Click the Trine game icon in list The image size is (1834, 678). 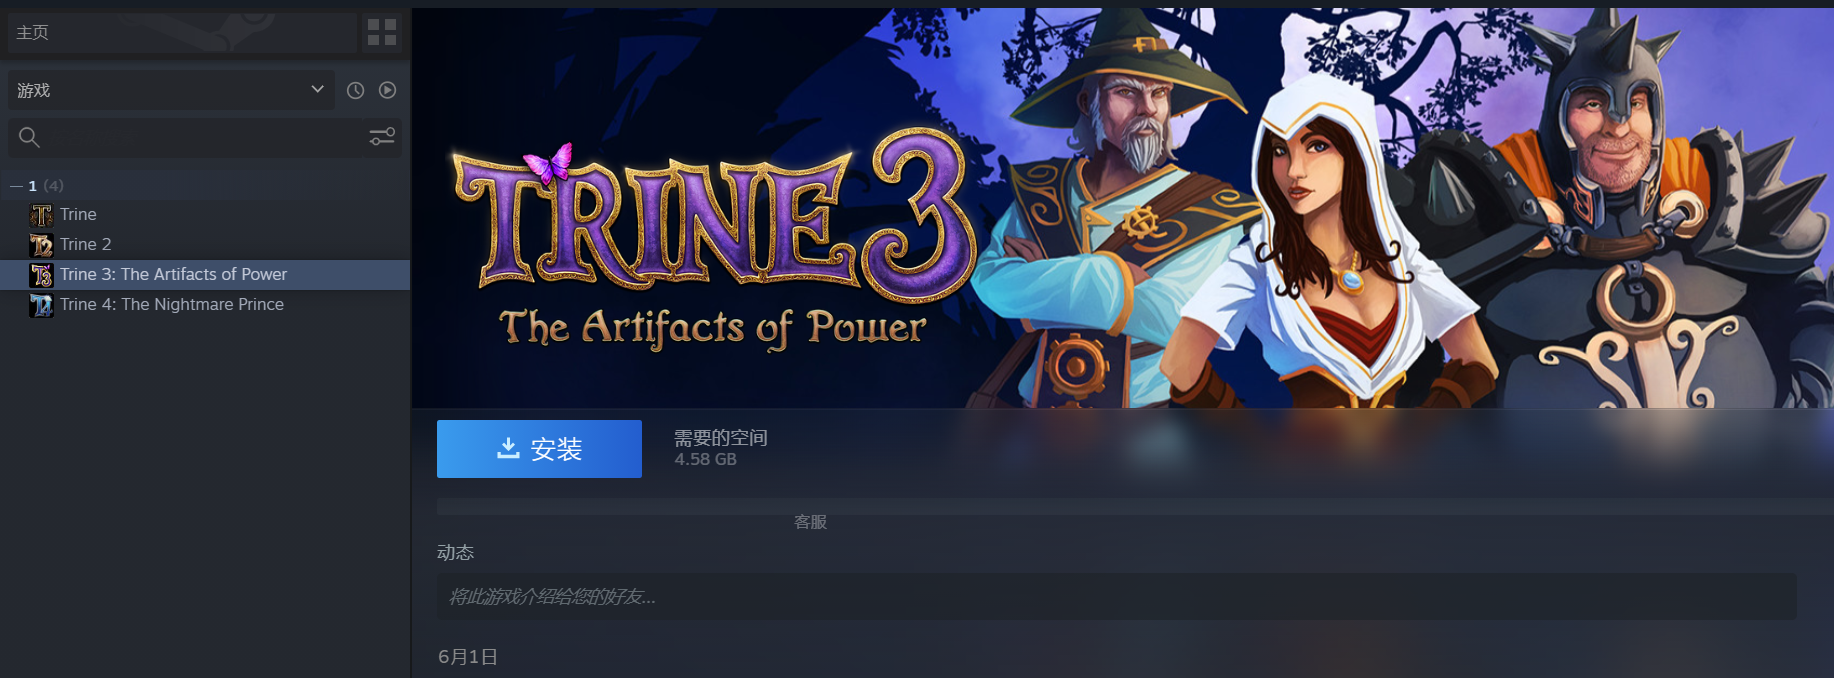coord(41,215)
